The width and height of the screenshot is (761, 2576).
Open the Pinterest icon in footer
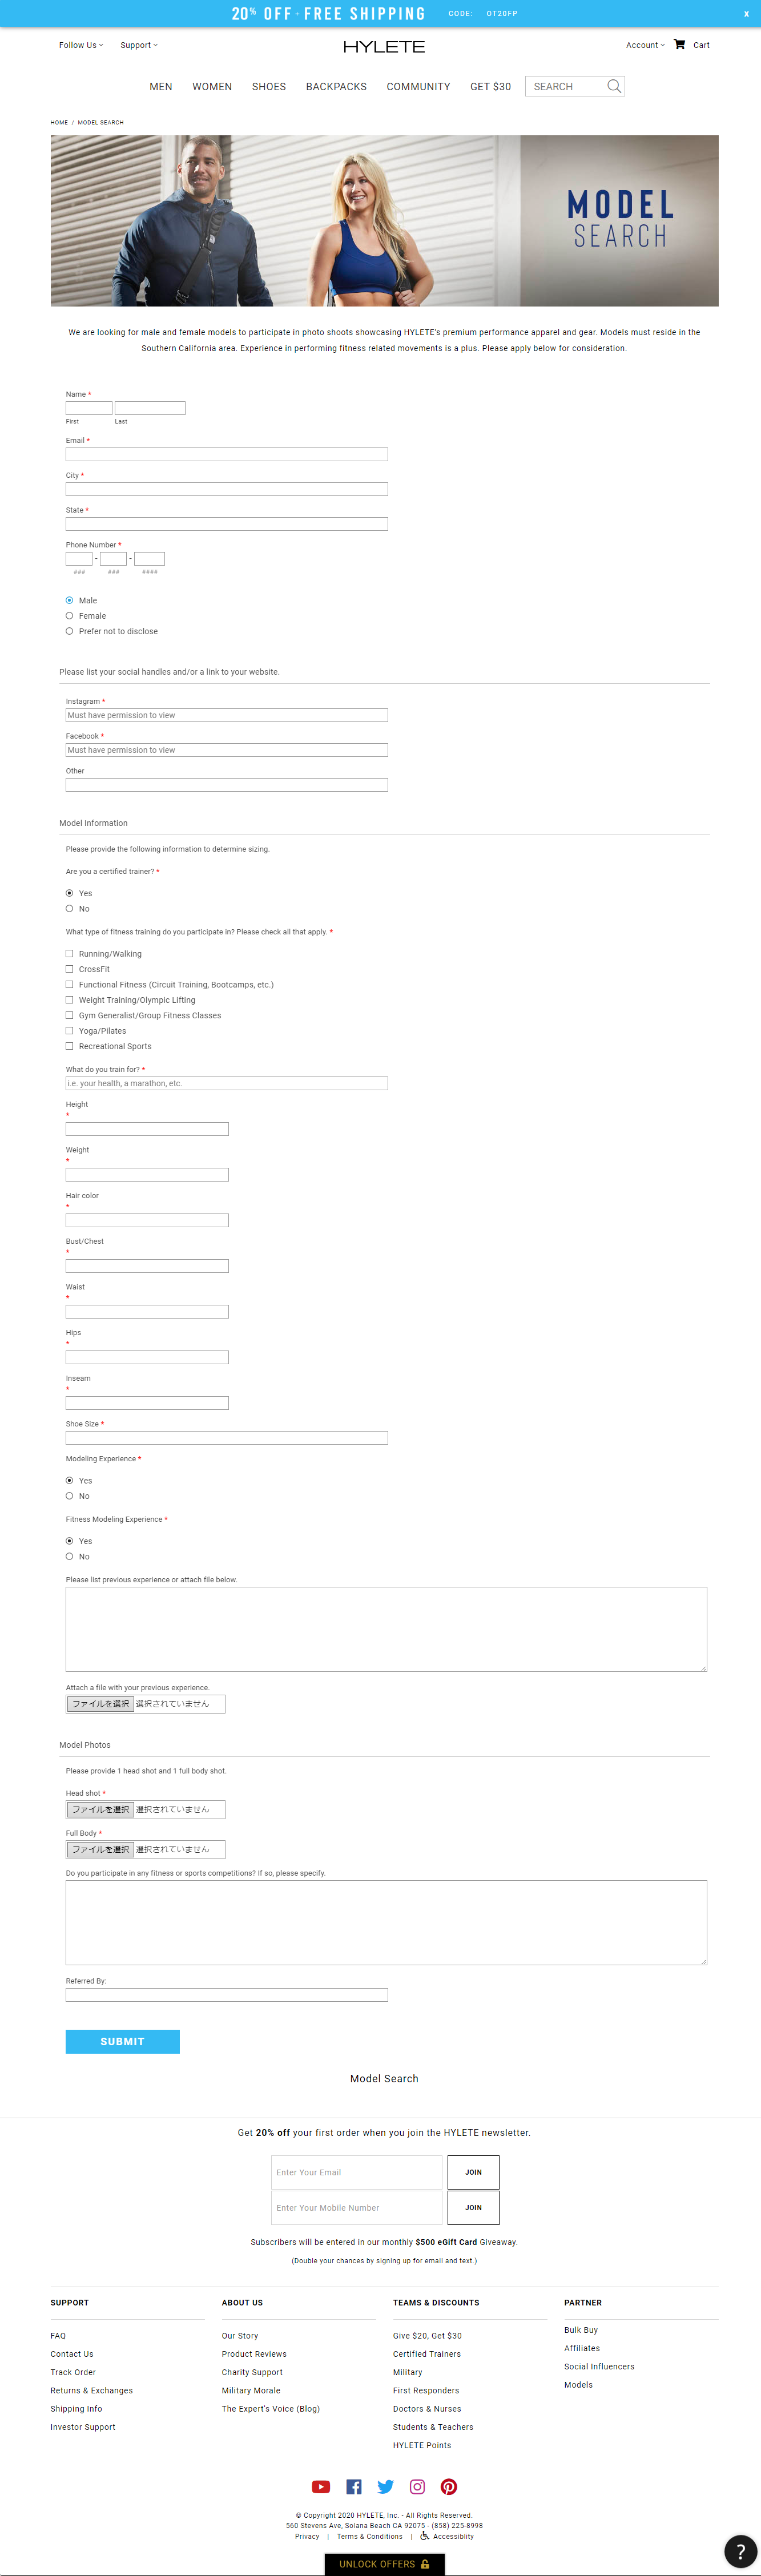(x=449, y=2487)
